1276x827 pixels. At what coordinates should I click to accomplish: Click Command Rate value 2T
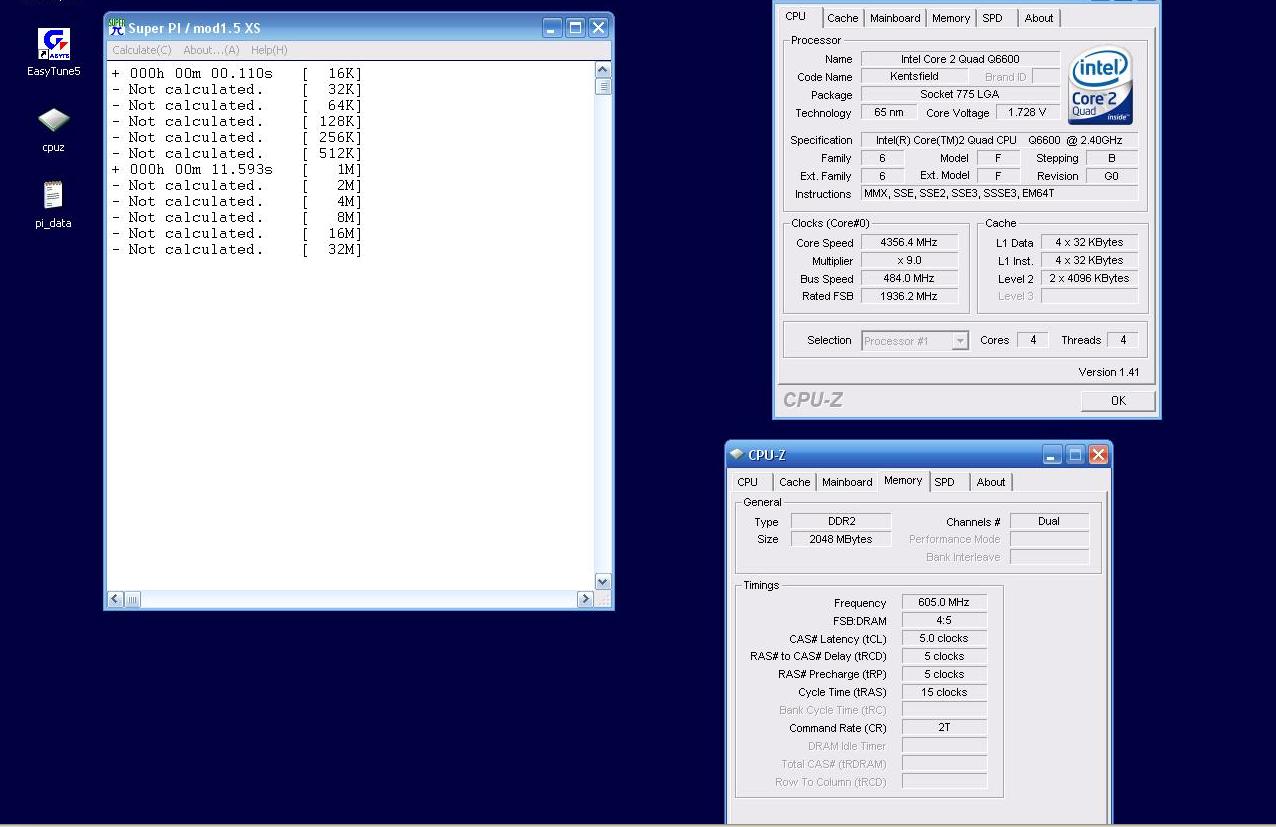[x=944, y=727]
